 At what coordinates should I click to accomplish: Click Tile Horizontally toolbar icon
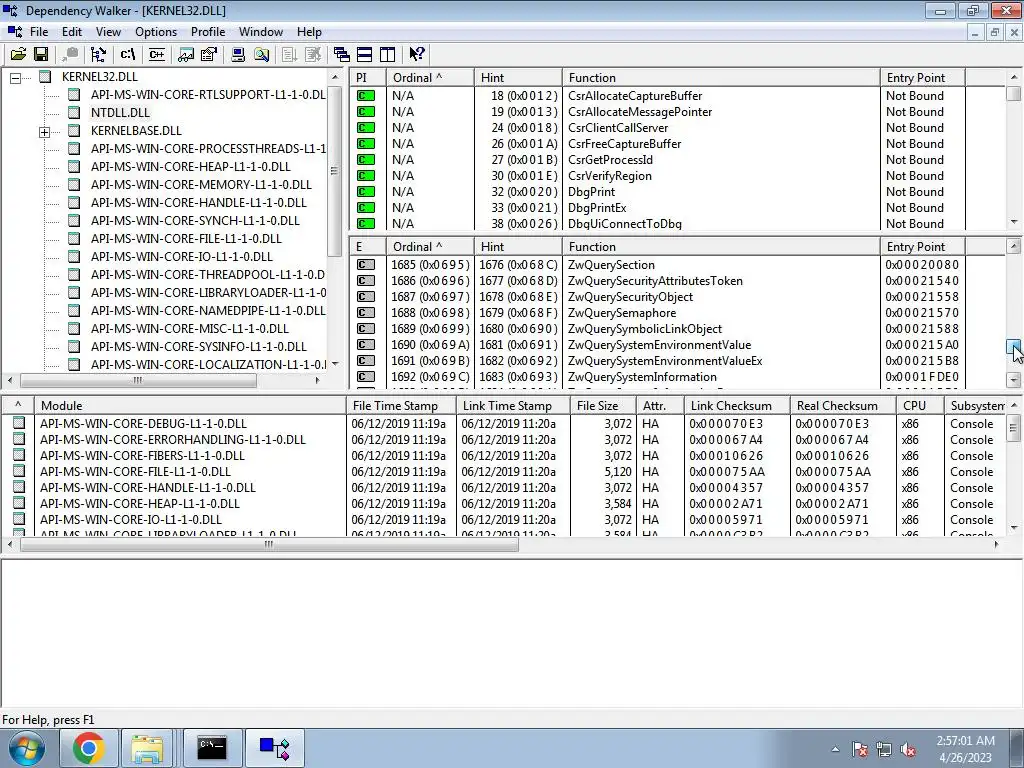coord(364,54)
